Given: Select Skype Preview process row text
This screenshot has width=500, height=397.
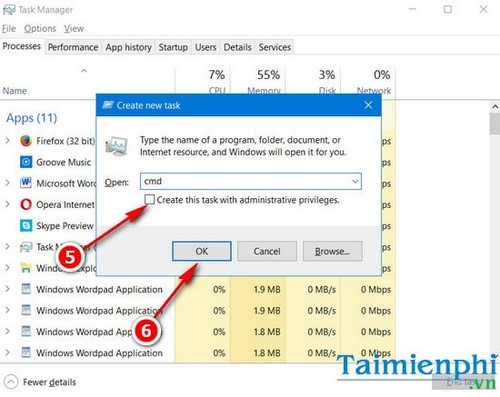Looking at the screenshot, I should (x=65, y=226).
